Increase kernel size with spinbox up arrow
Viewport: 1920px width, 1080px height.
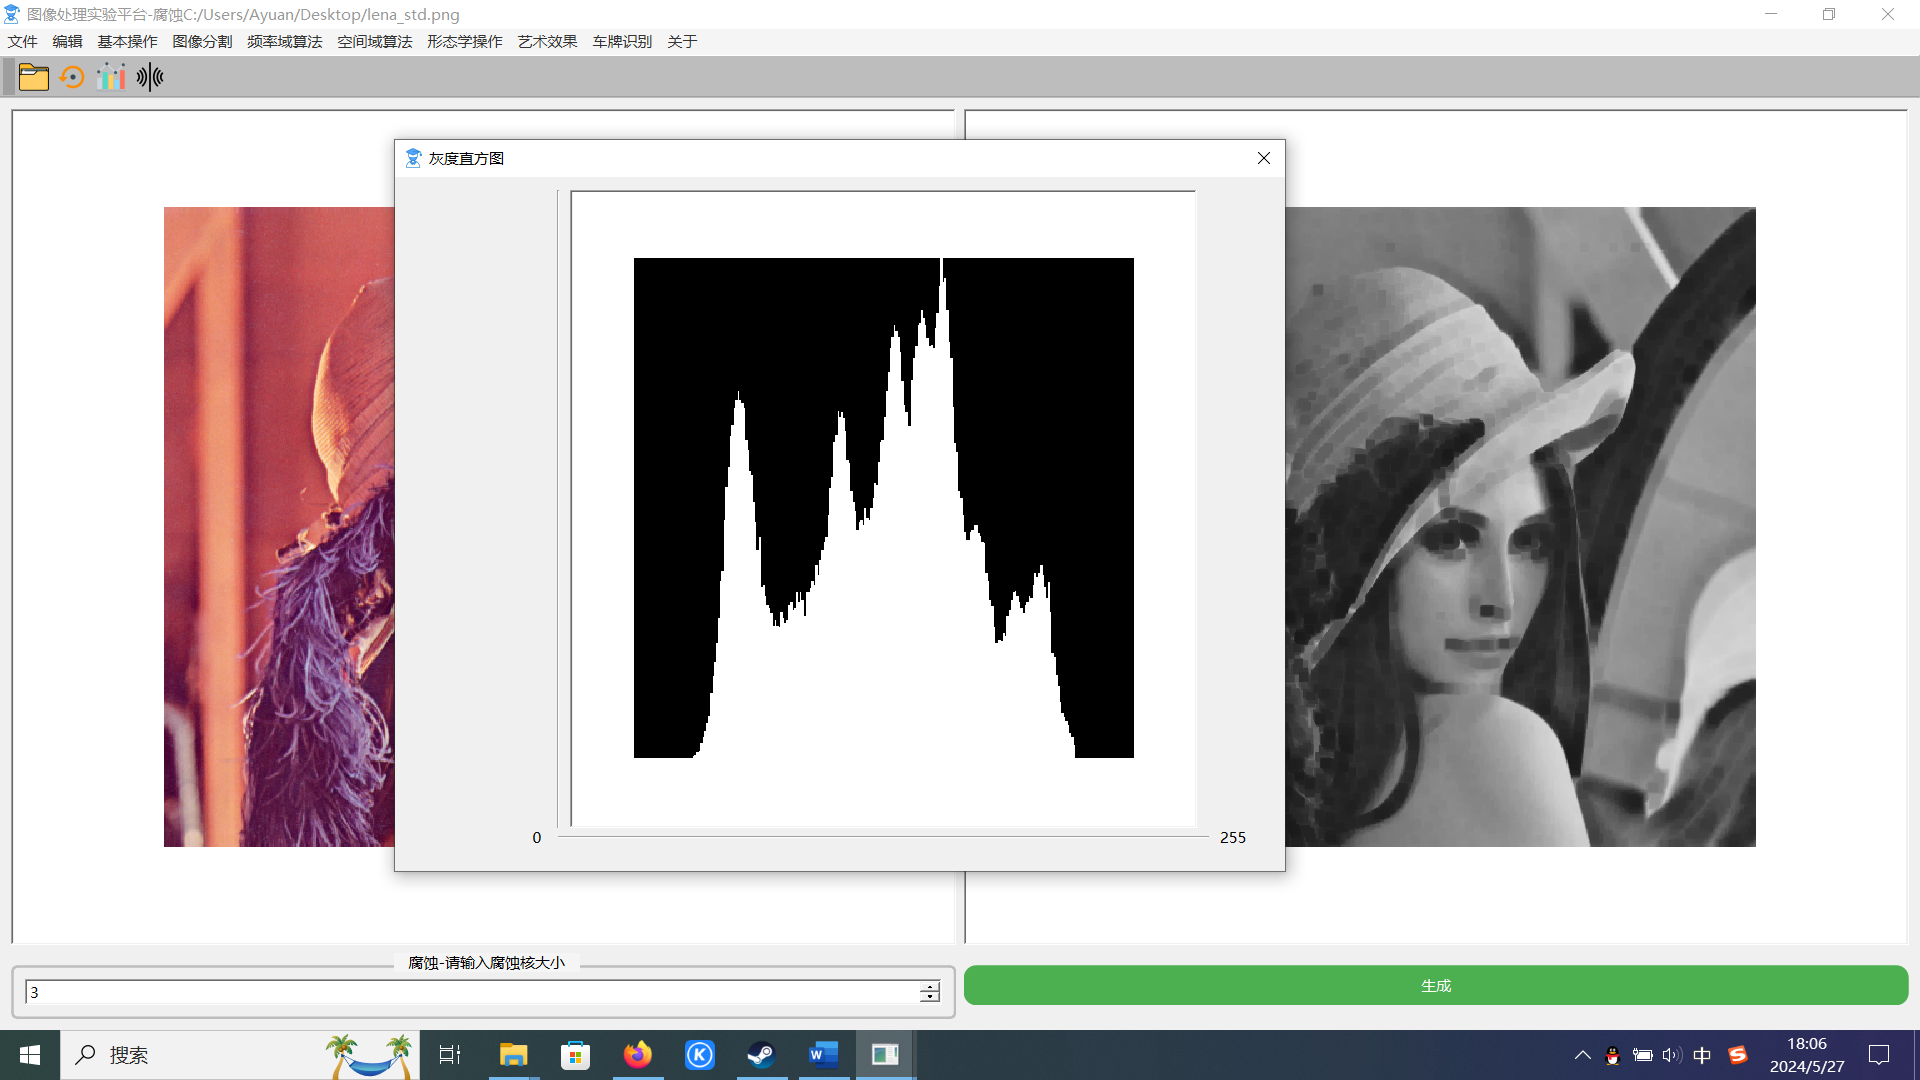pos(930,987)
